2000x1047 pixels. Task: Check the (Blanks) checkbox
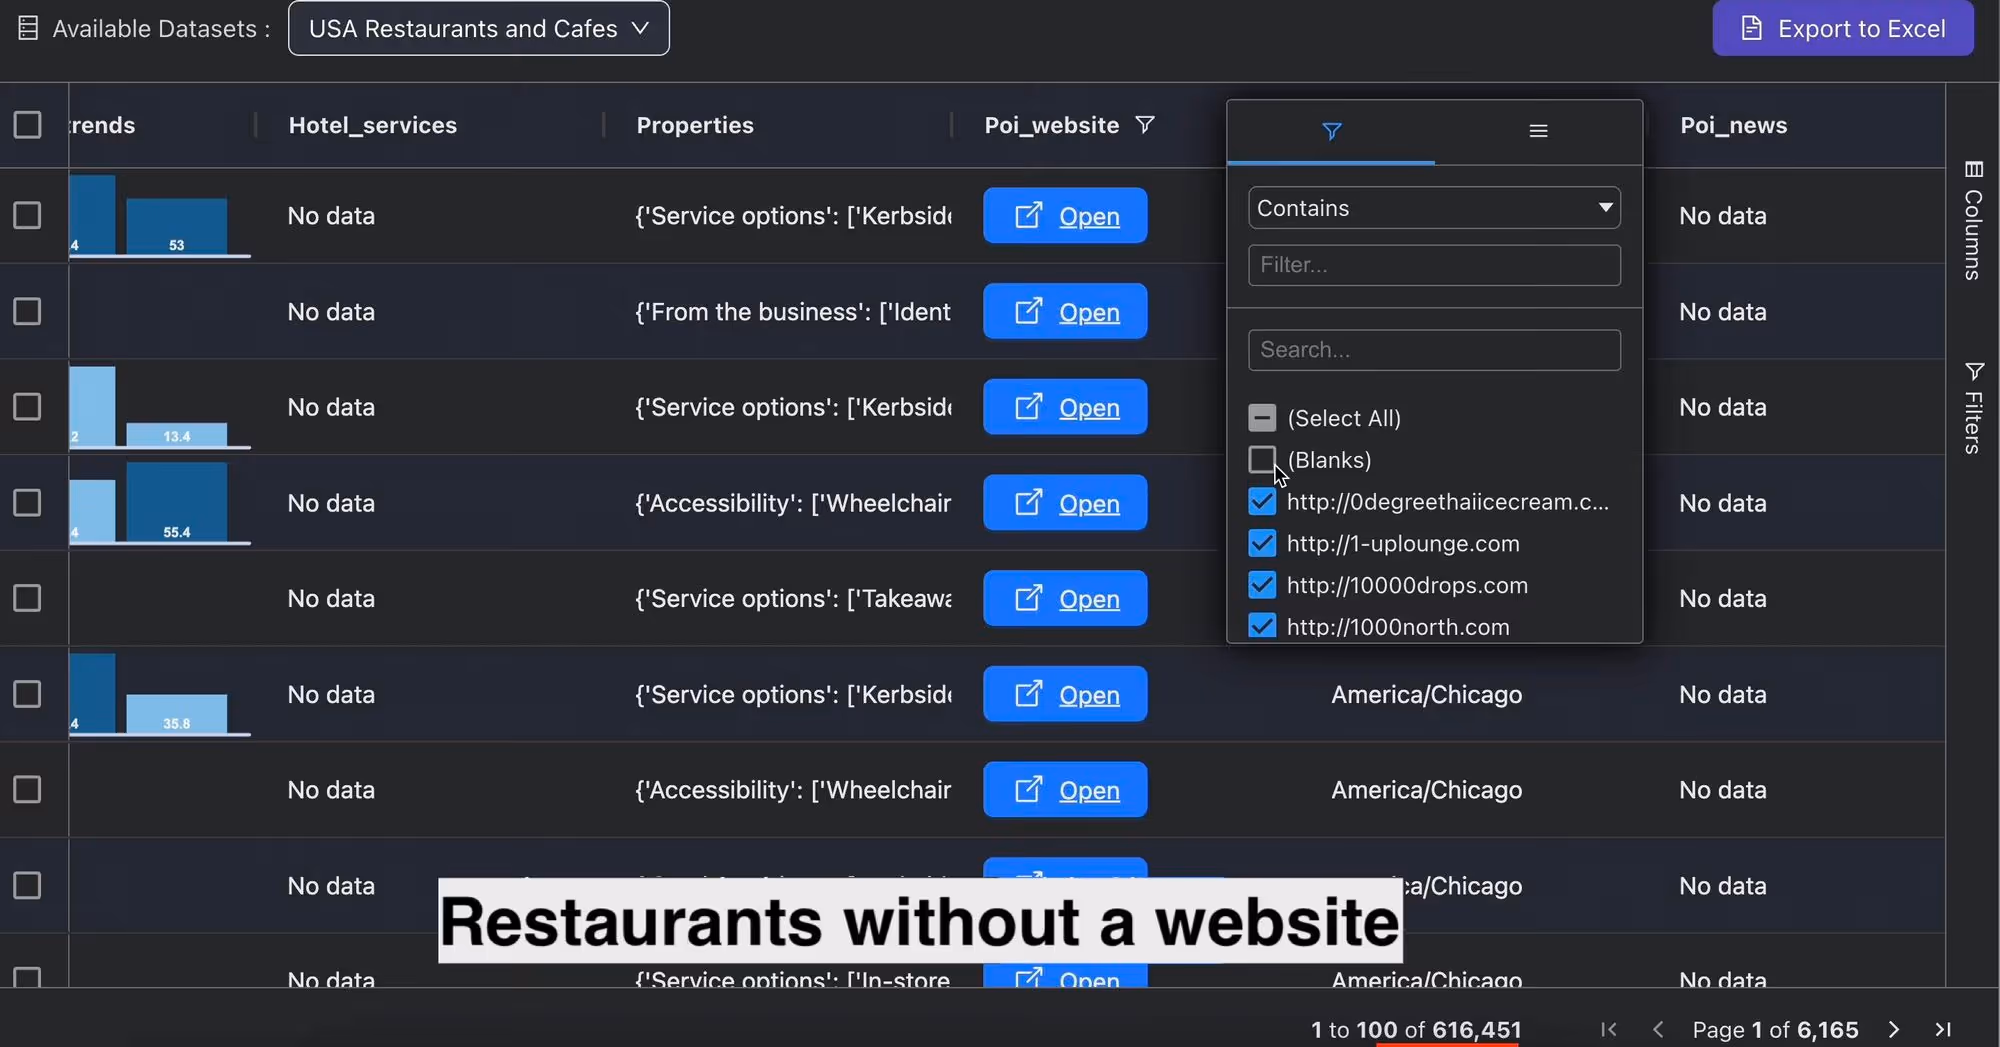pos(1262,460)
